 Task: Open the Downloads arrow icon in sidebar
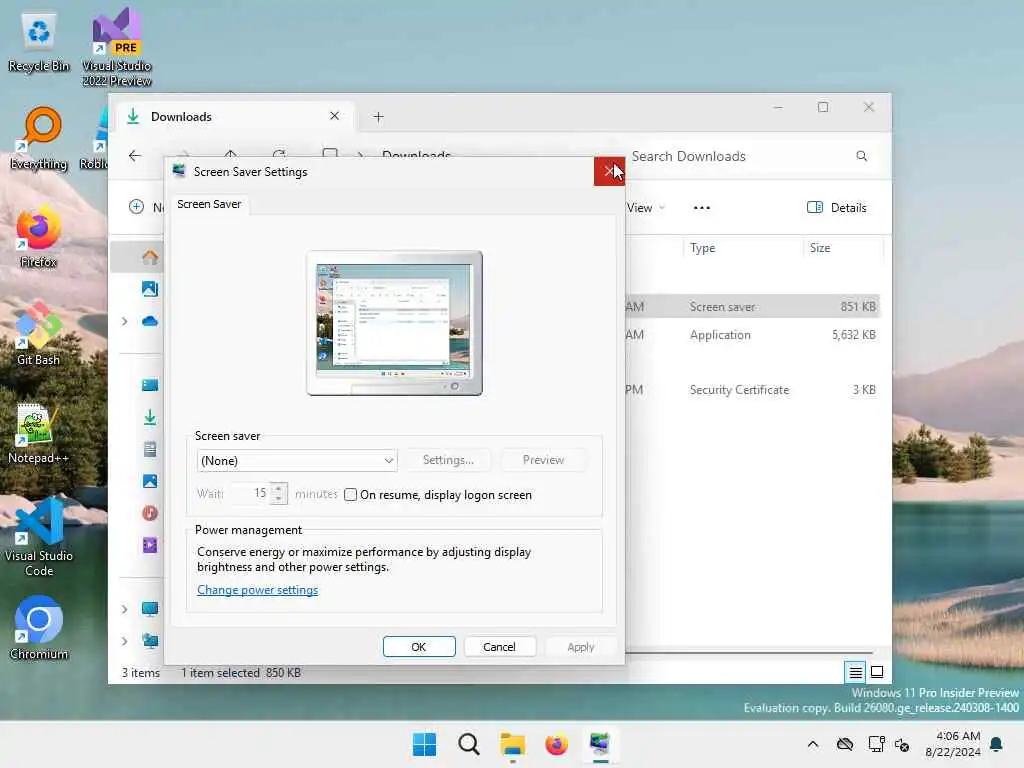click(x=150, y=417)
